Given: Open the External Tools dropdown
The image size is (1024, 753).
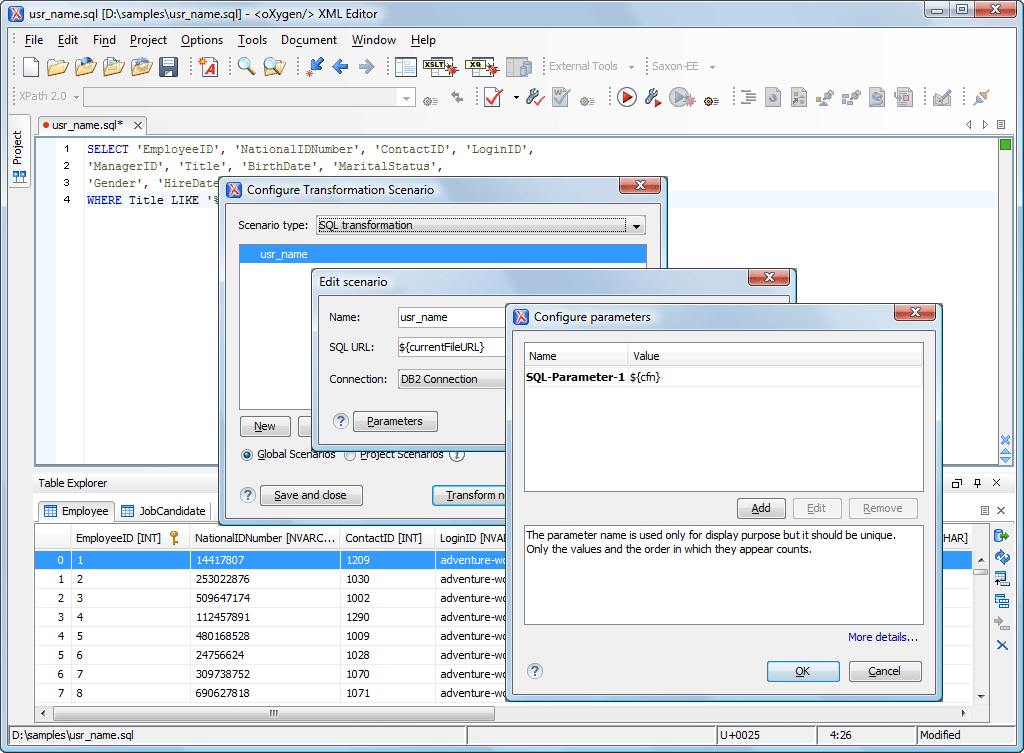Looking at the screenshot, I should pyautogui.click(x=631, y=67).
